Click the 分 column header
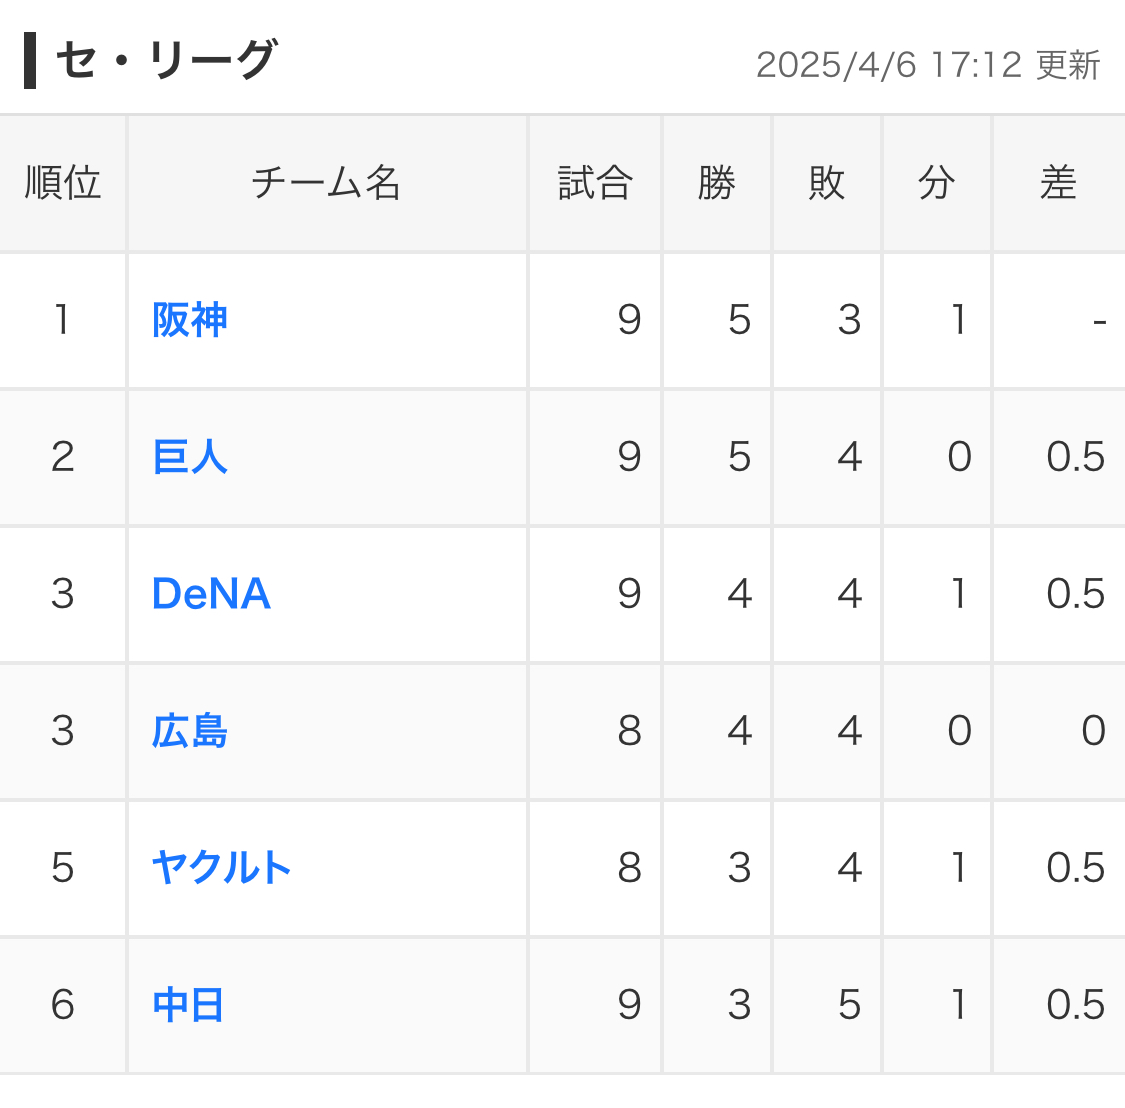Viewport: 1125px width, 1108px height. (x=936, y=183)
